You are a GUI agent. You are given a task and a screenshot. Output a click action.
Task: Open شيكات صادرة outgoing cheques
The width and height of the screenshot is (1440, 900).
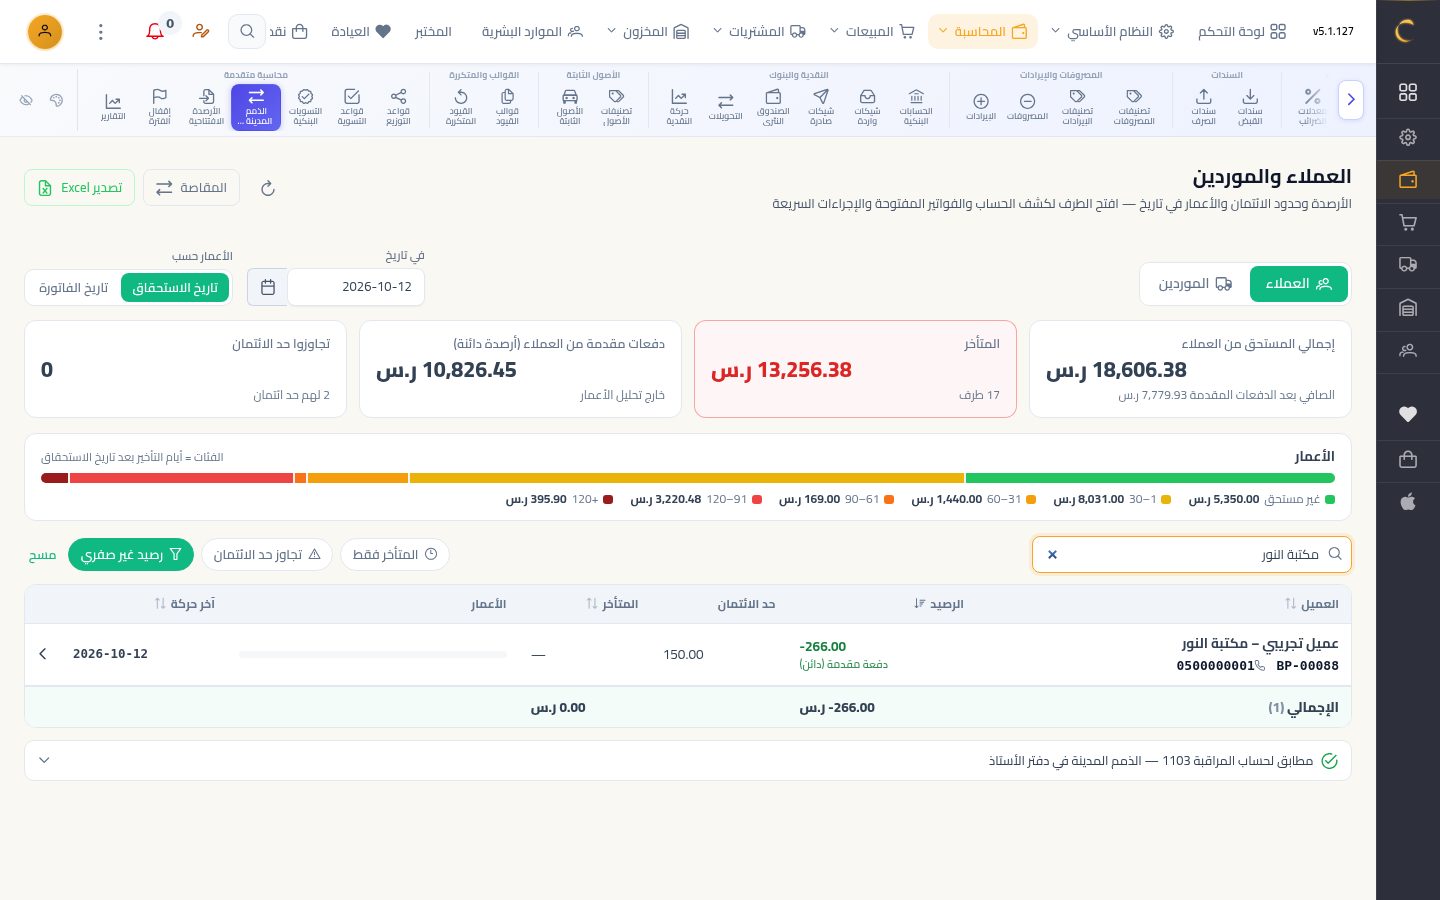(x=821, y=107)
